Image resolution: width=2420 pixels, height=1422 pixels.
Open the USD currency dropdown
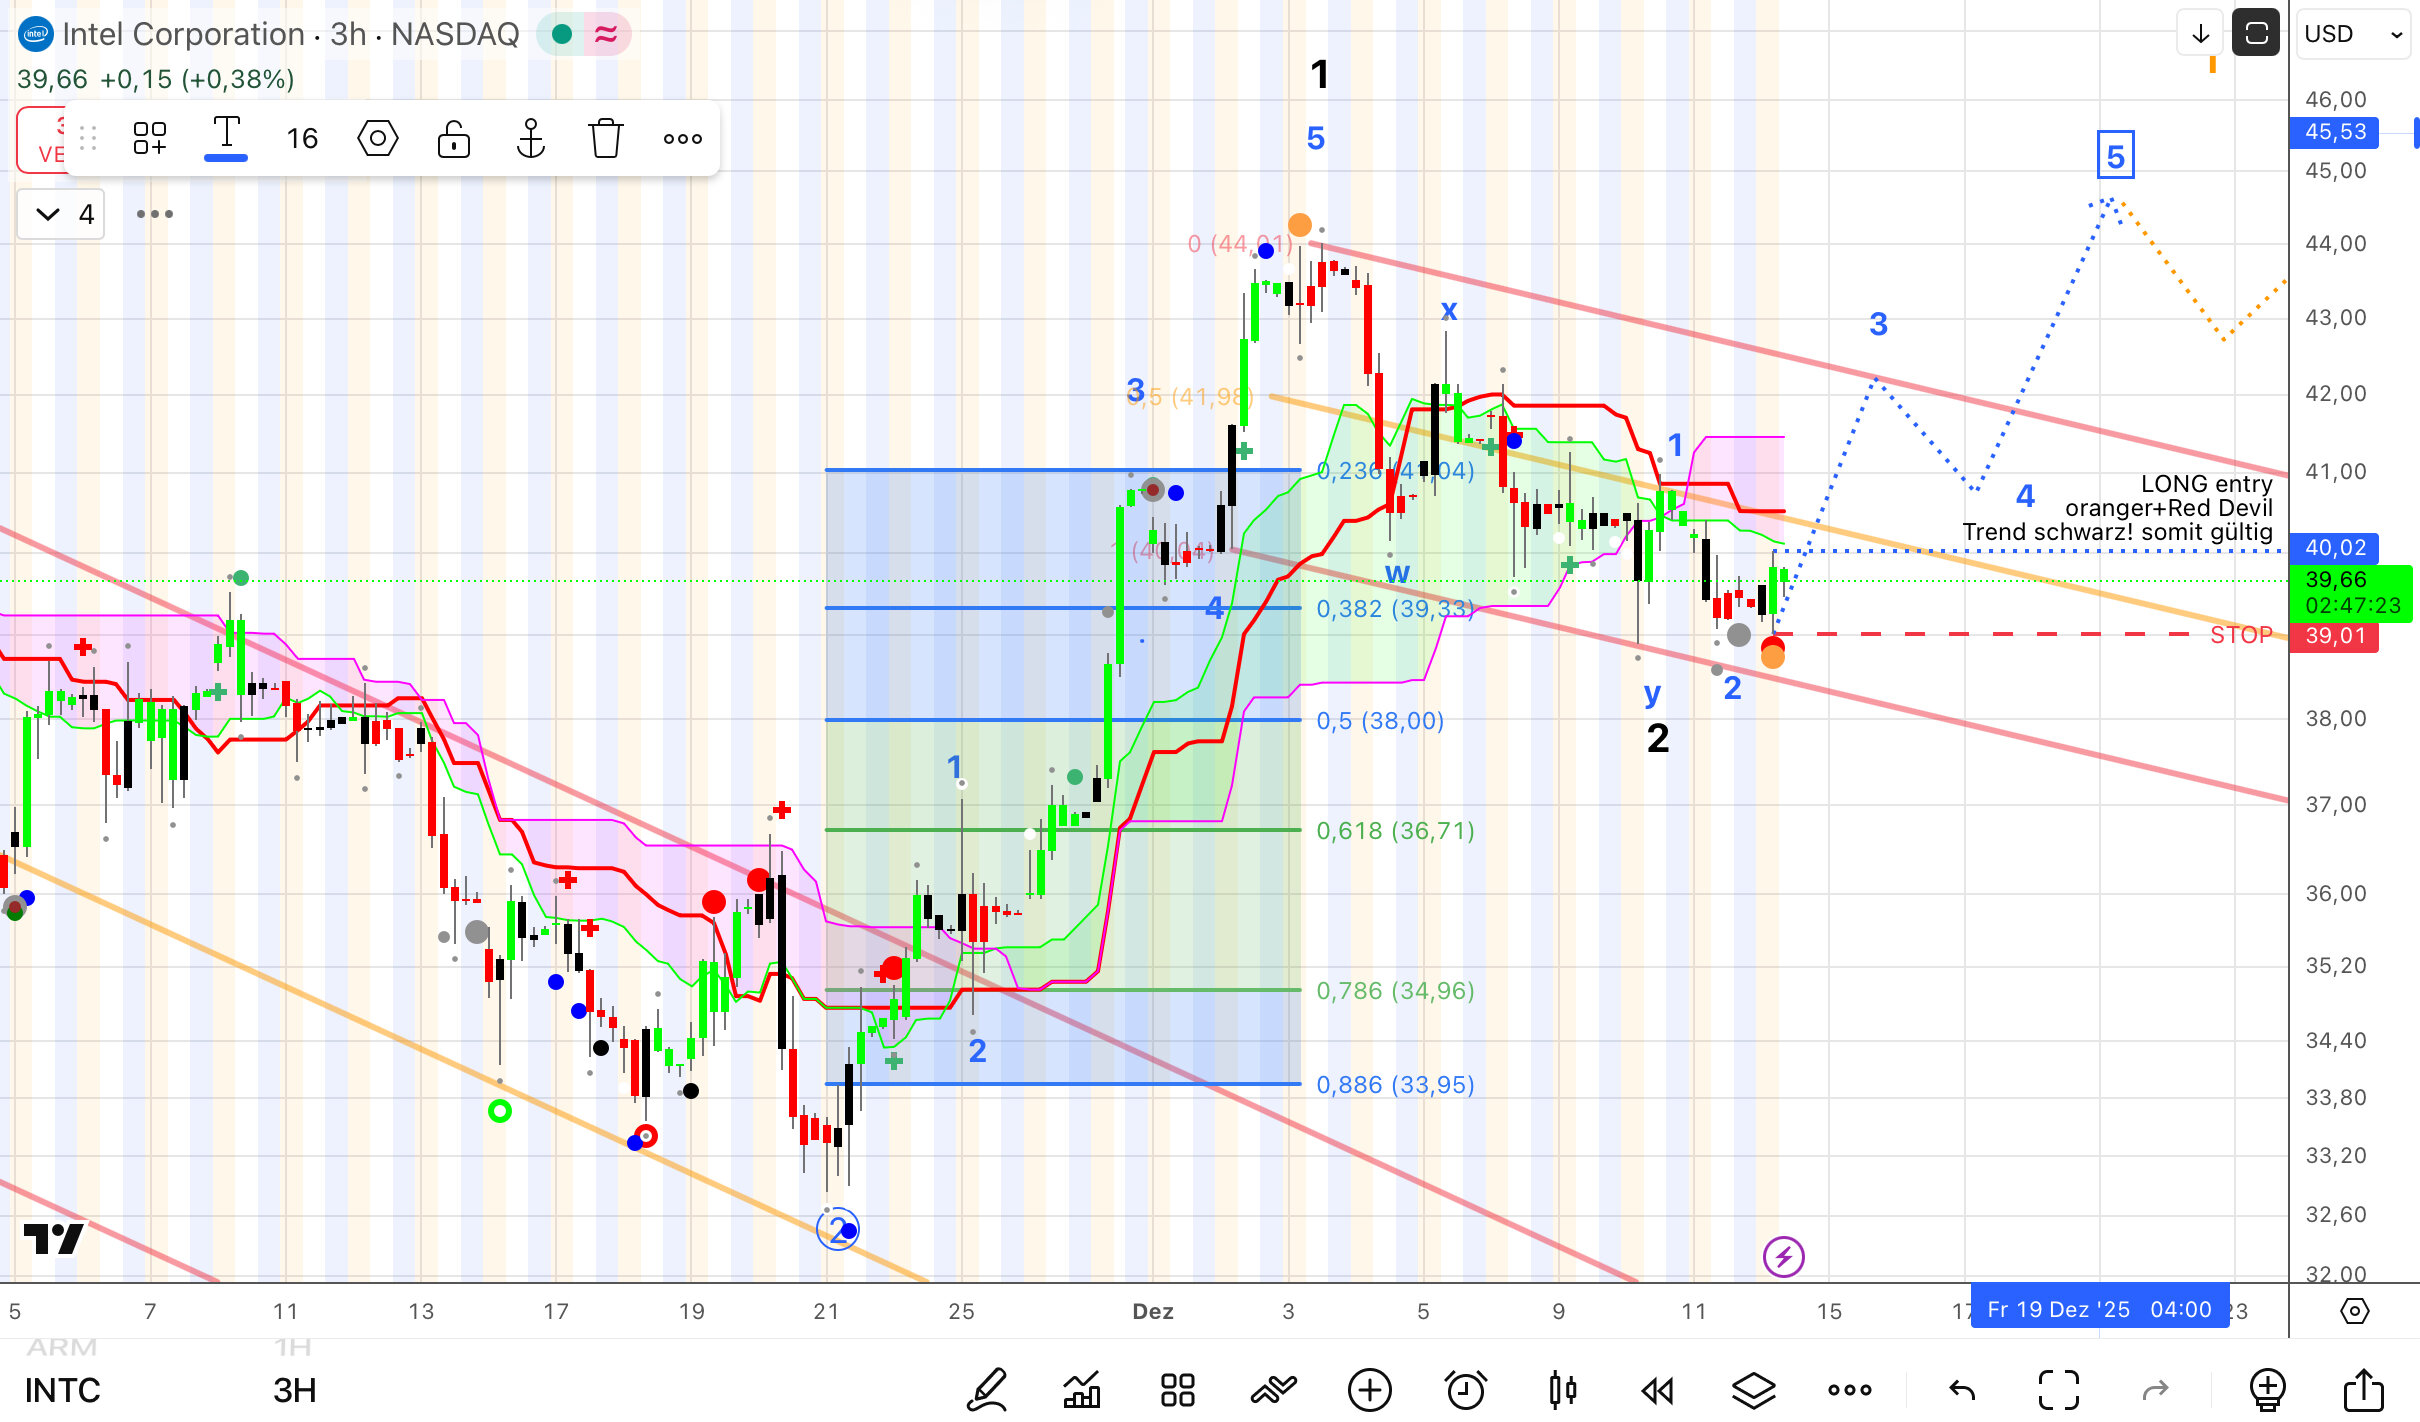[x=2352, y=34]
